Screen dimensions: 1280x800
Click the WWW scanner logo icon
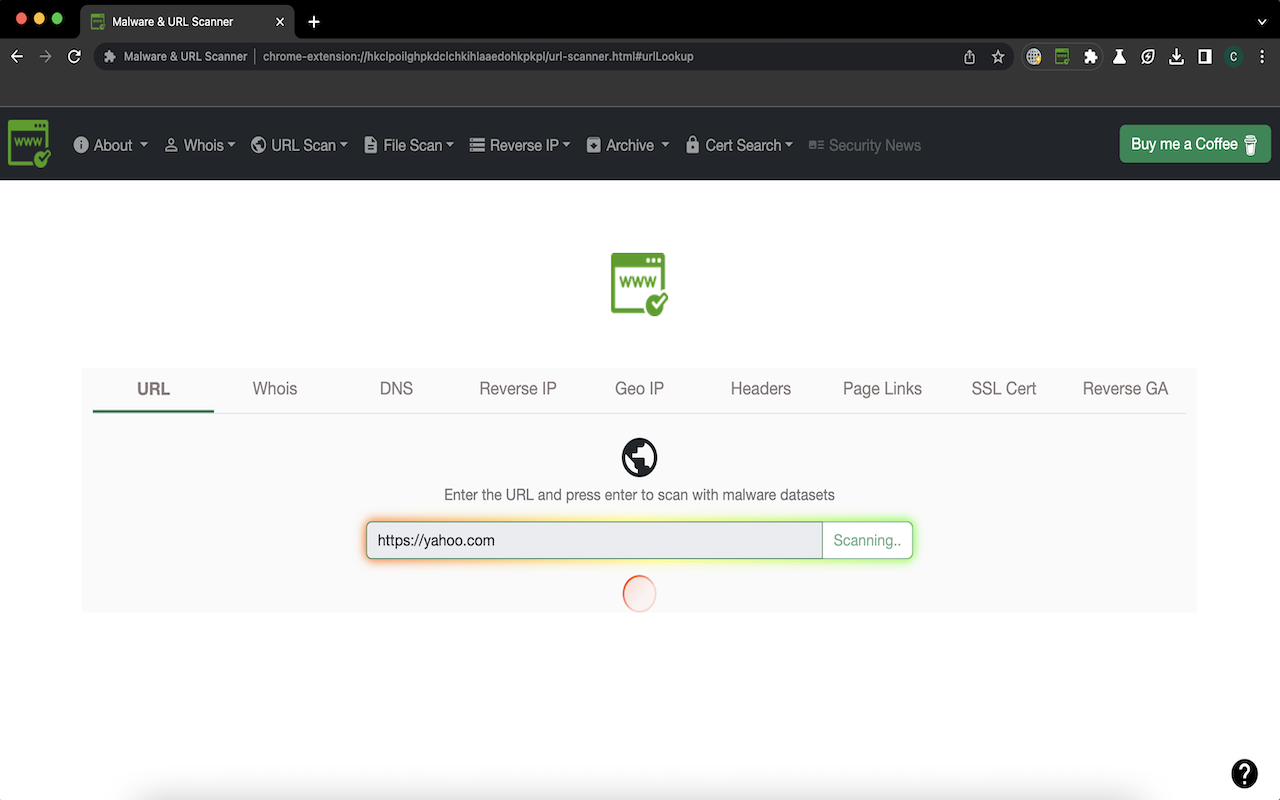click(28, 143)
